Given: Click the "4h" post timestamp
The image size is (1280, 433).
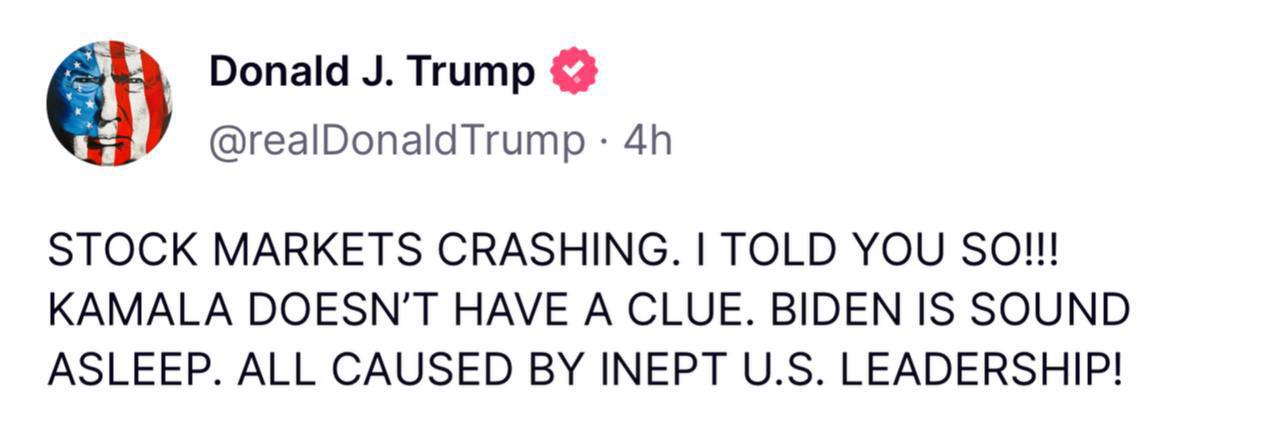Looking at the screenshot, I should [x=648, y=141].
